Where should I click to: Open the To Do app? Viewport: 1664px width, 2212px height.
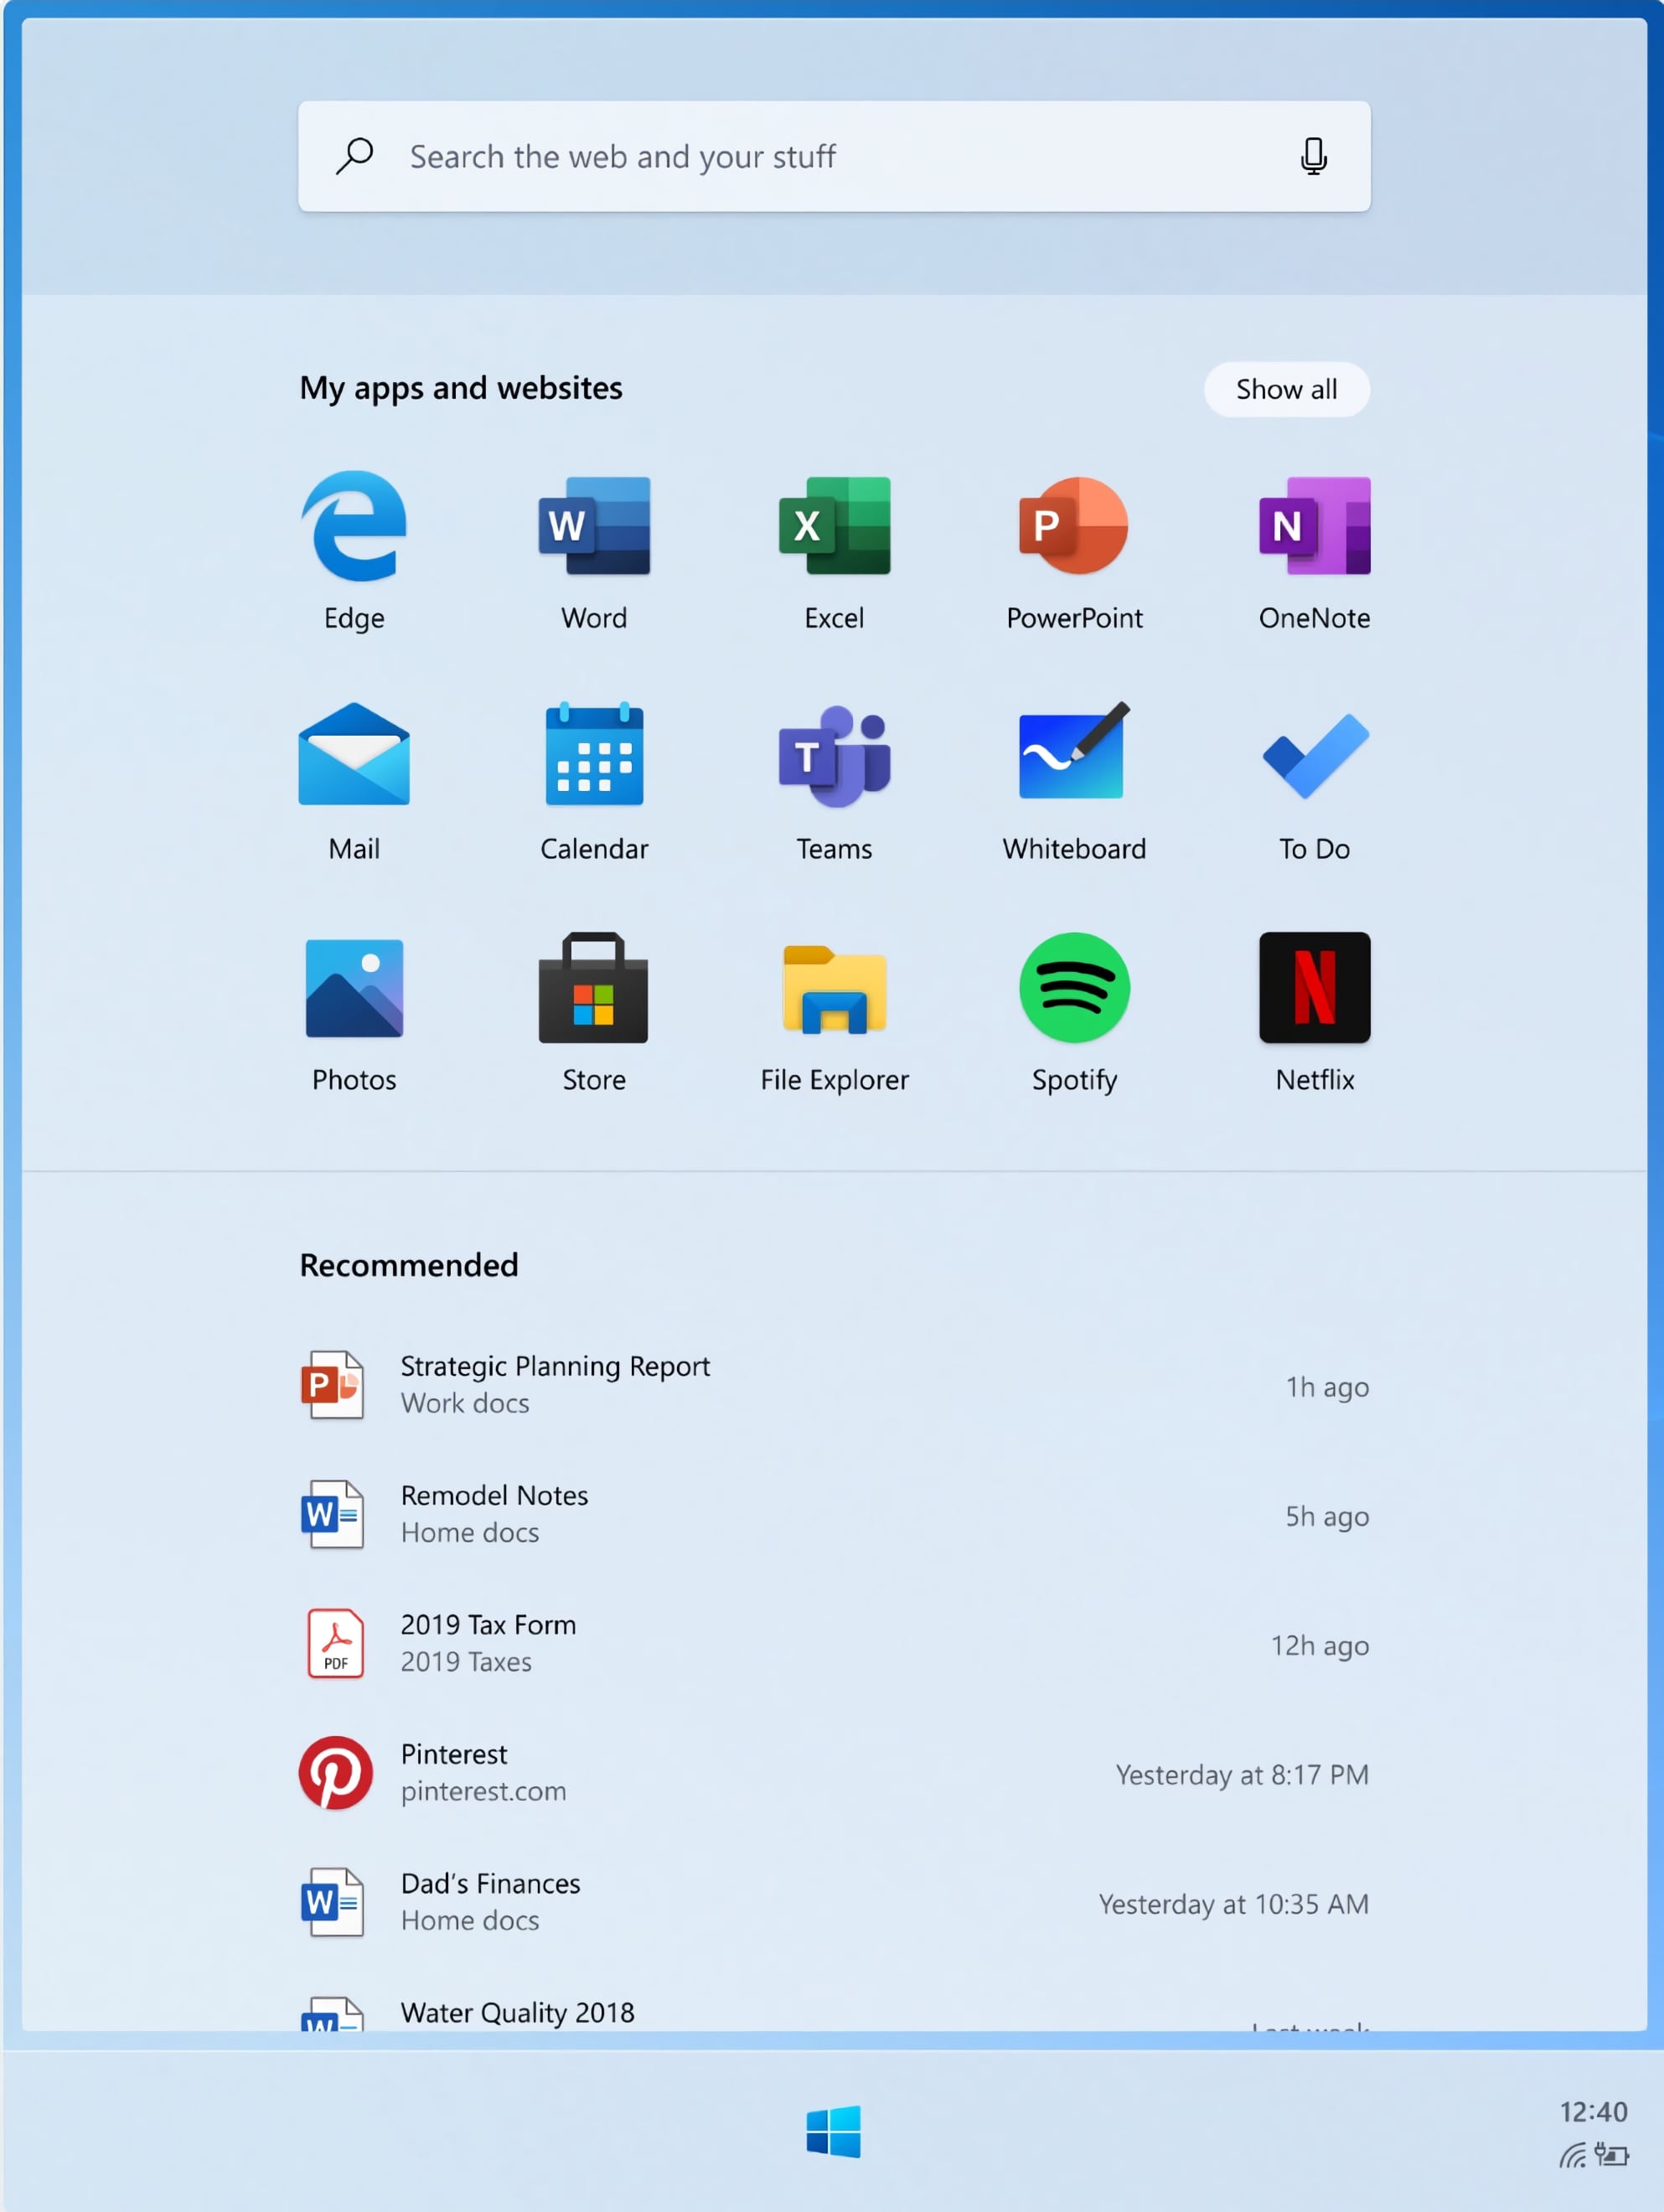coord(1314,757)
